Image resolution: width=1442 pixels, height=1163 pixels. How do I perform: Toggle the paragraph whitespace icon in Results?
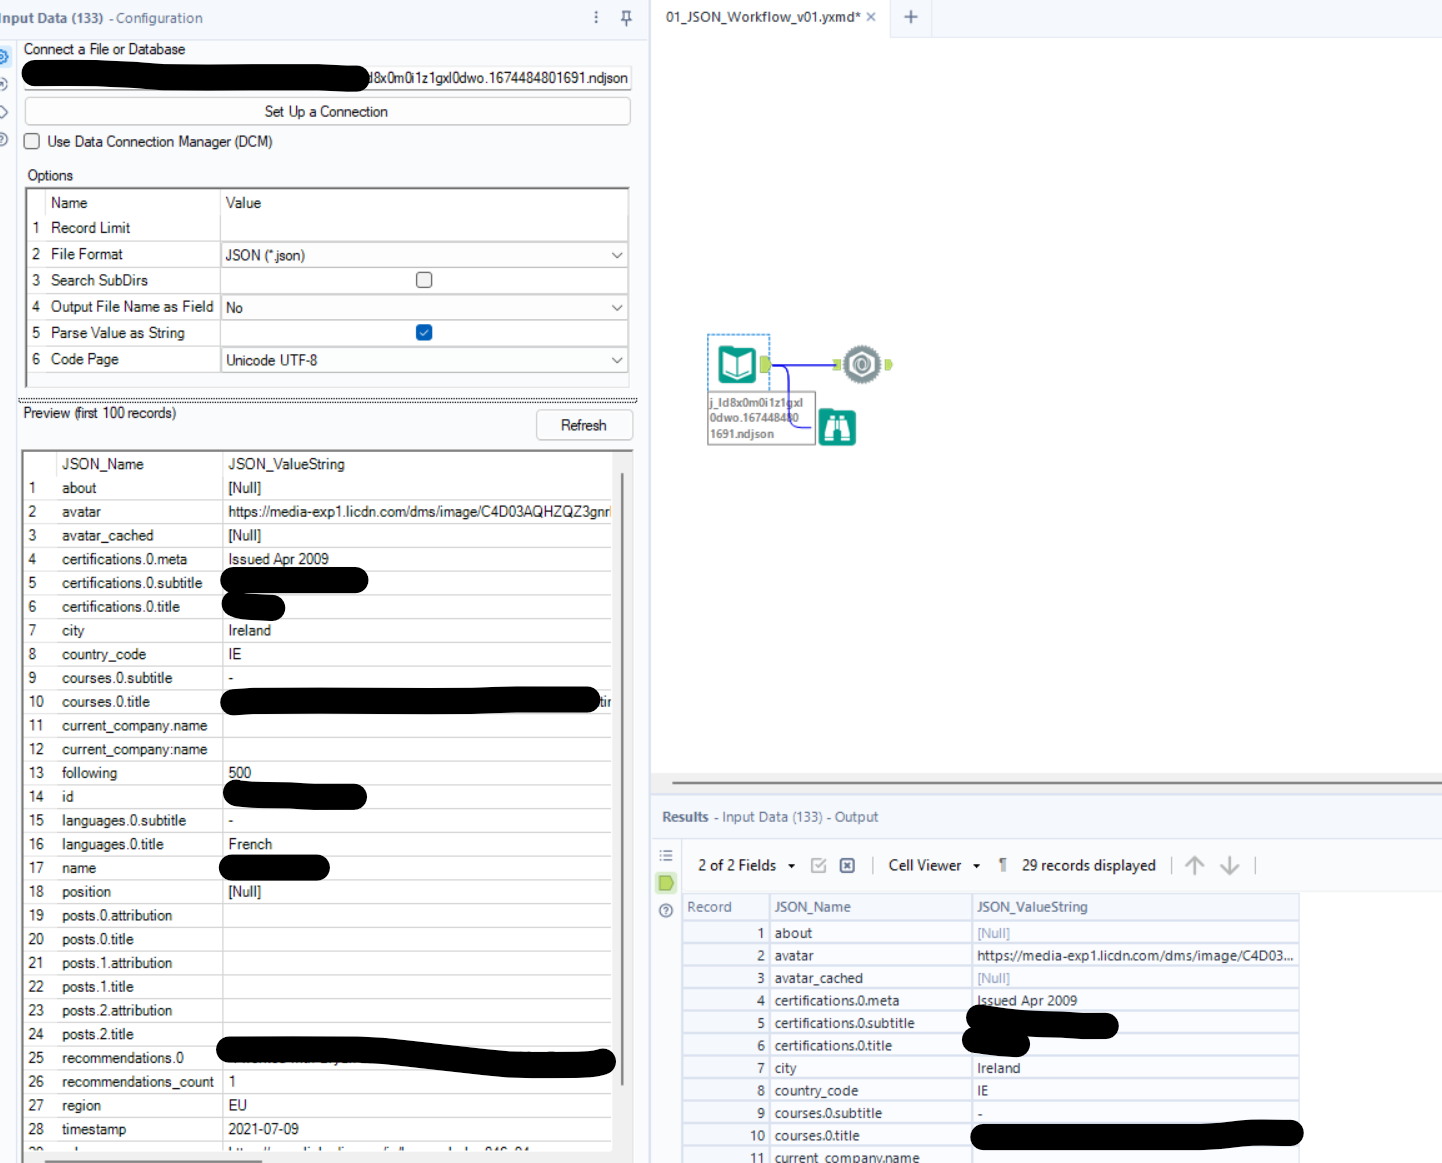[1002, 866]
